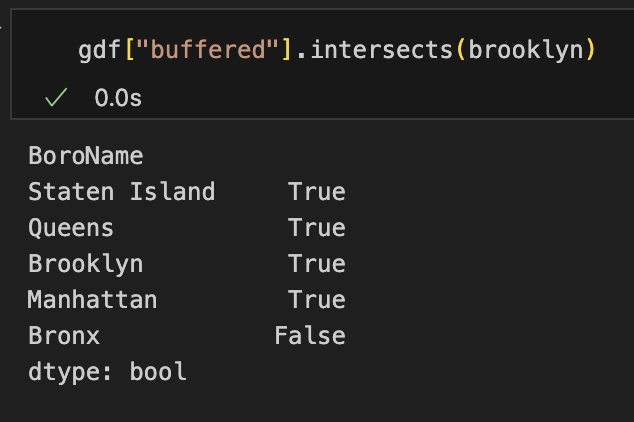Click the brooklyn argument in the code

point(524,48)
